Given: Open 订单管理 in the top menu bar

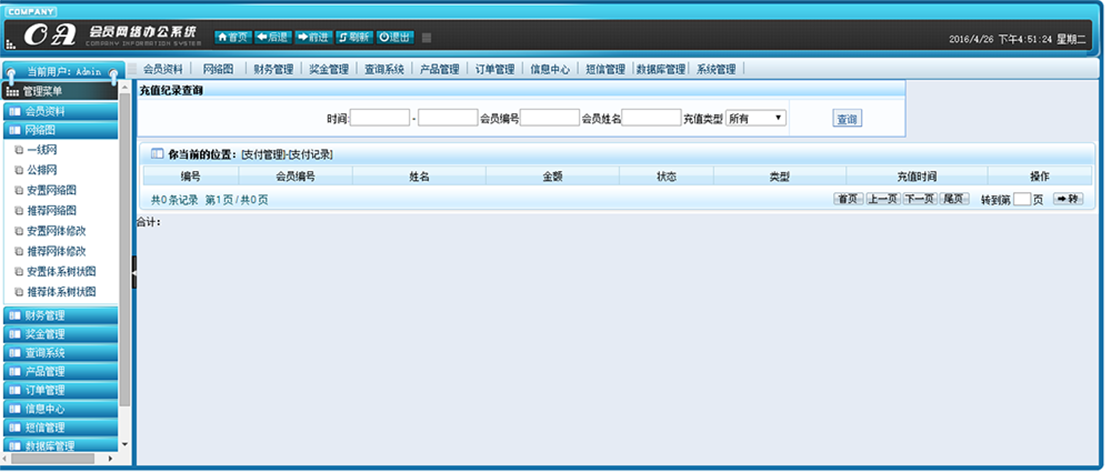Looking at the screenshot, I should [495, 69].
